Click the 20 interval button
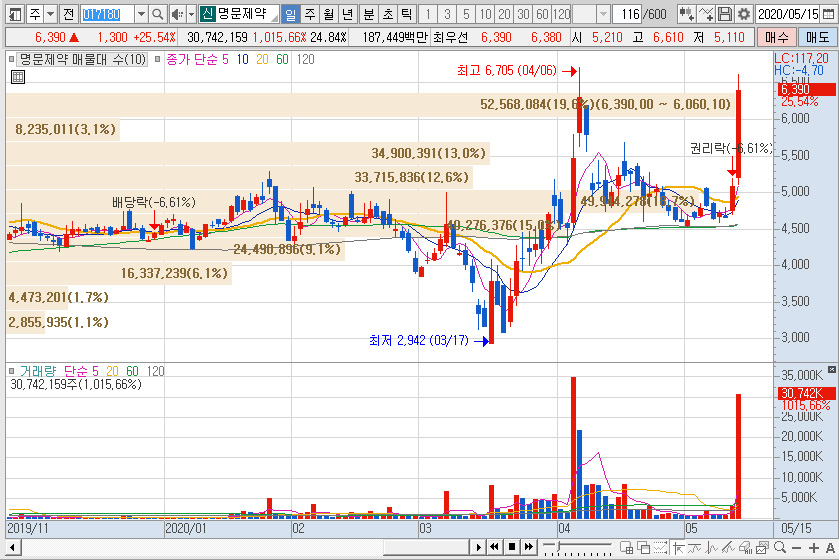 pos(504,14)
